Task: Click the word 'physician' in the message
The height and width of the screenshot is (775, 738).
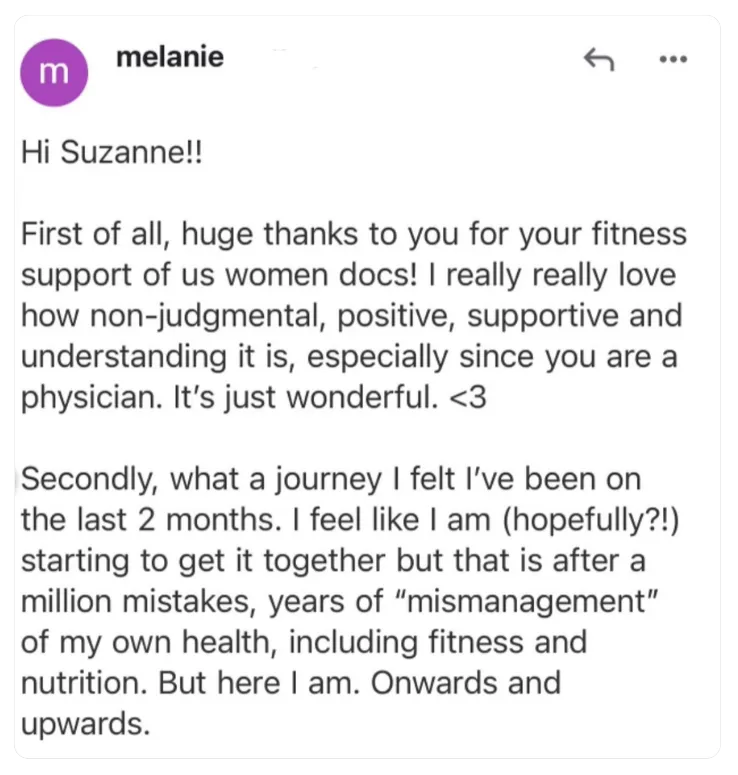Action: [92, 398]
